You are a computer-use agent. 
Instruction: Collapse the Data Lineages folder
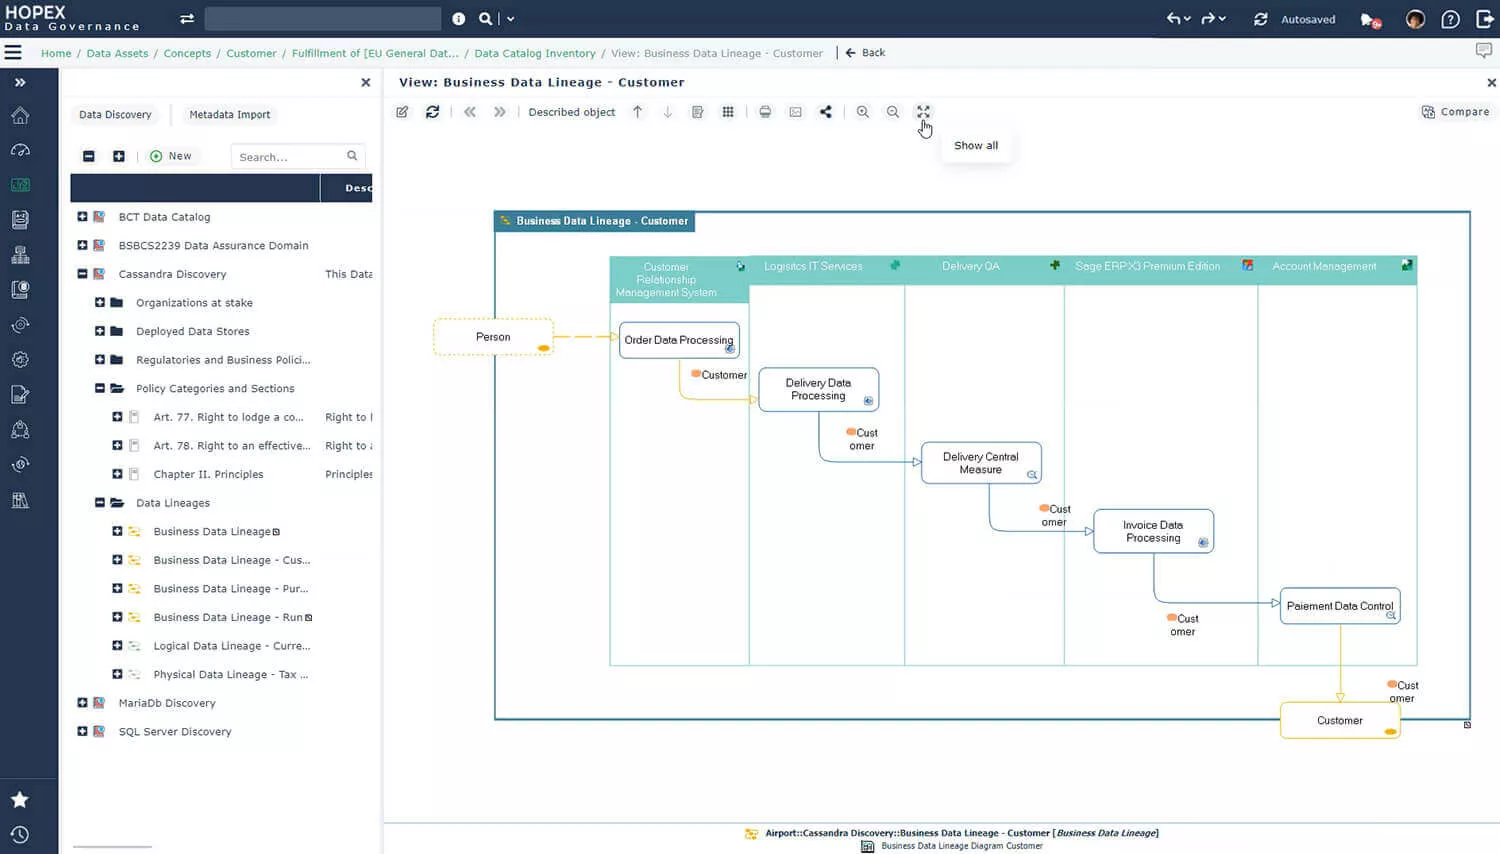coord(100,503)
